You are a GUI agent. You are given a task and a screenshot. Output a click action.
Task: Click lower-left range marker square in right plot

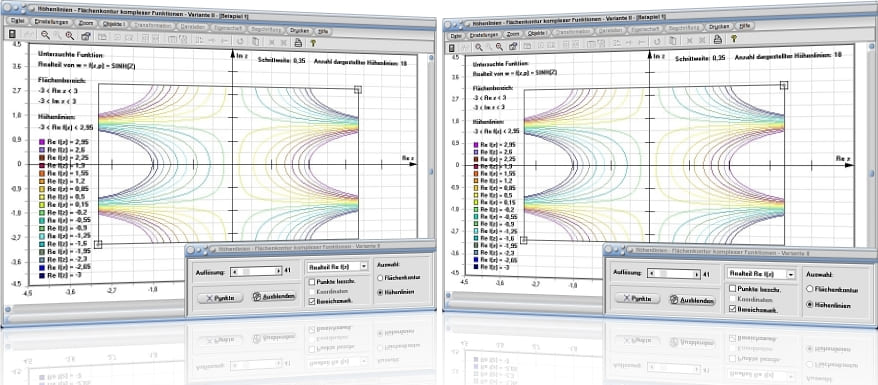(524, 240)
